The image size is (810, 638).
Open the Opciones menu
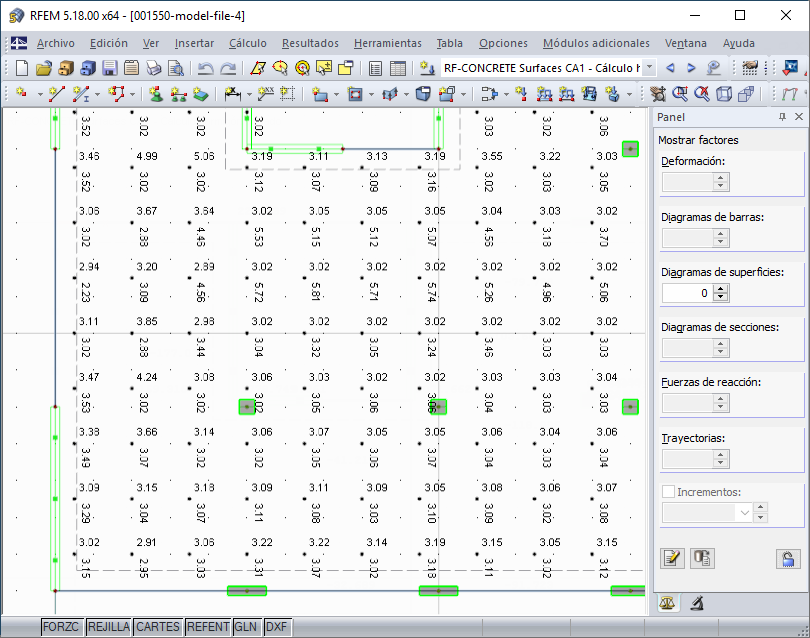click(503, 43)
